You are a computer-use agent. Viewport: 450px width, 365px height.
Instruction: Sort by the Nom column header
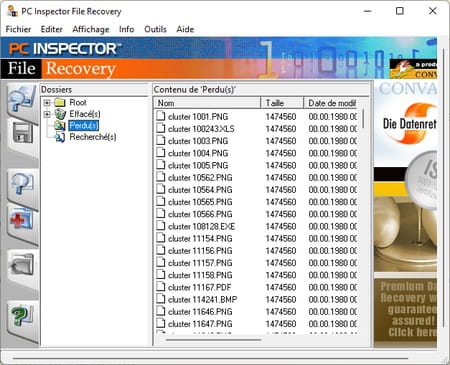(x=207, y=103)
